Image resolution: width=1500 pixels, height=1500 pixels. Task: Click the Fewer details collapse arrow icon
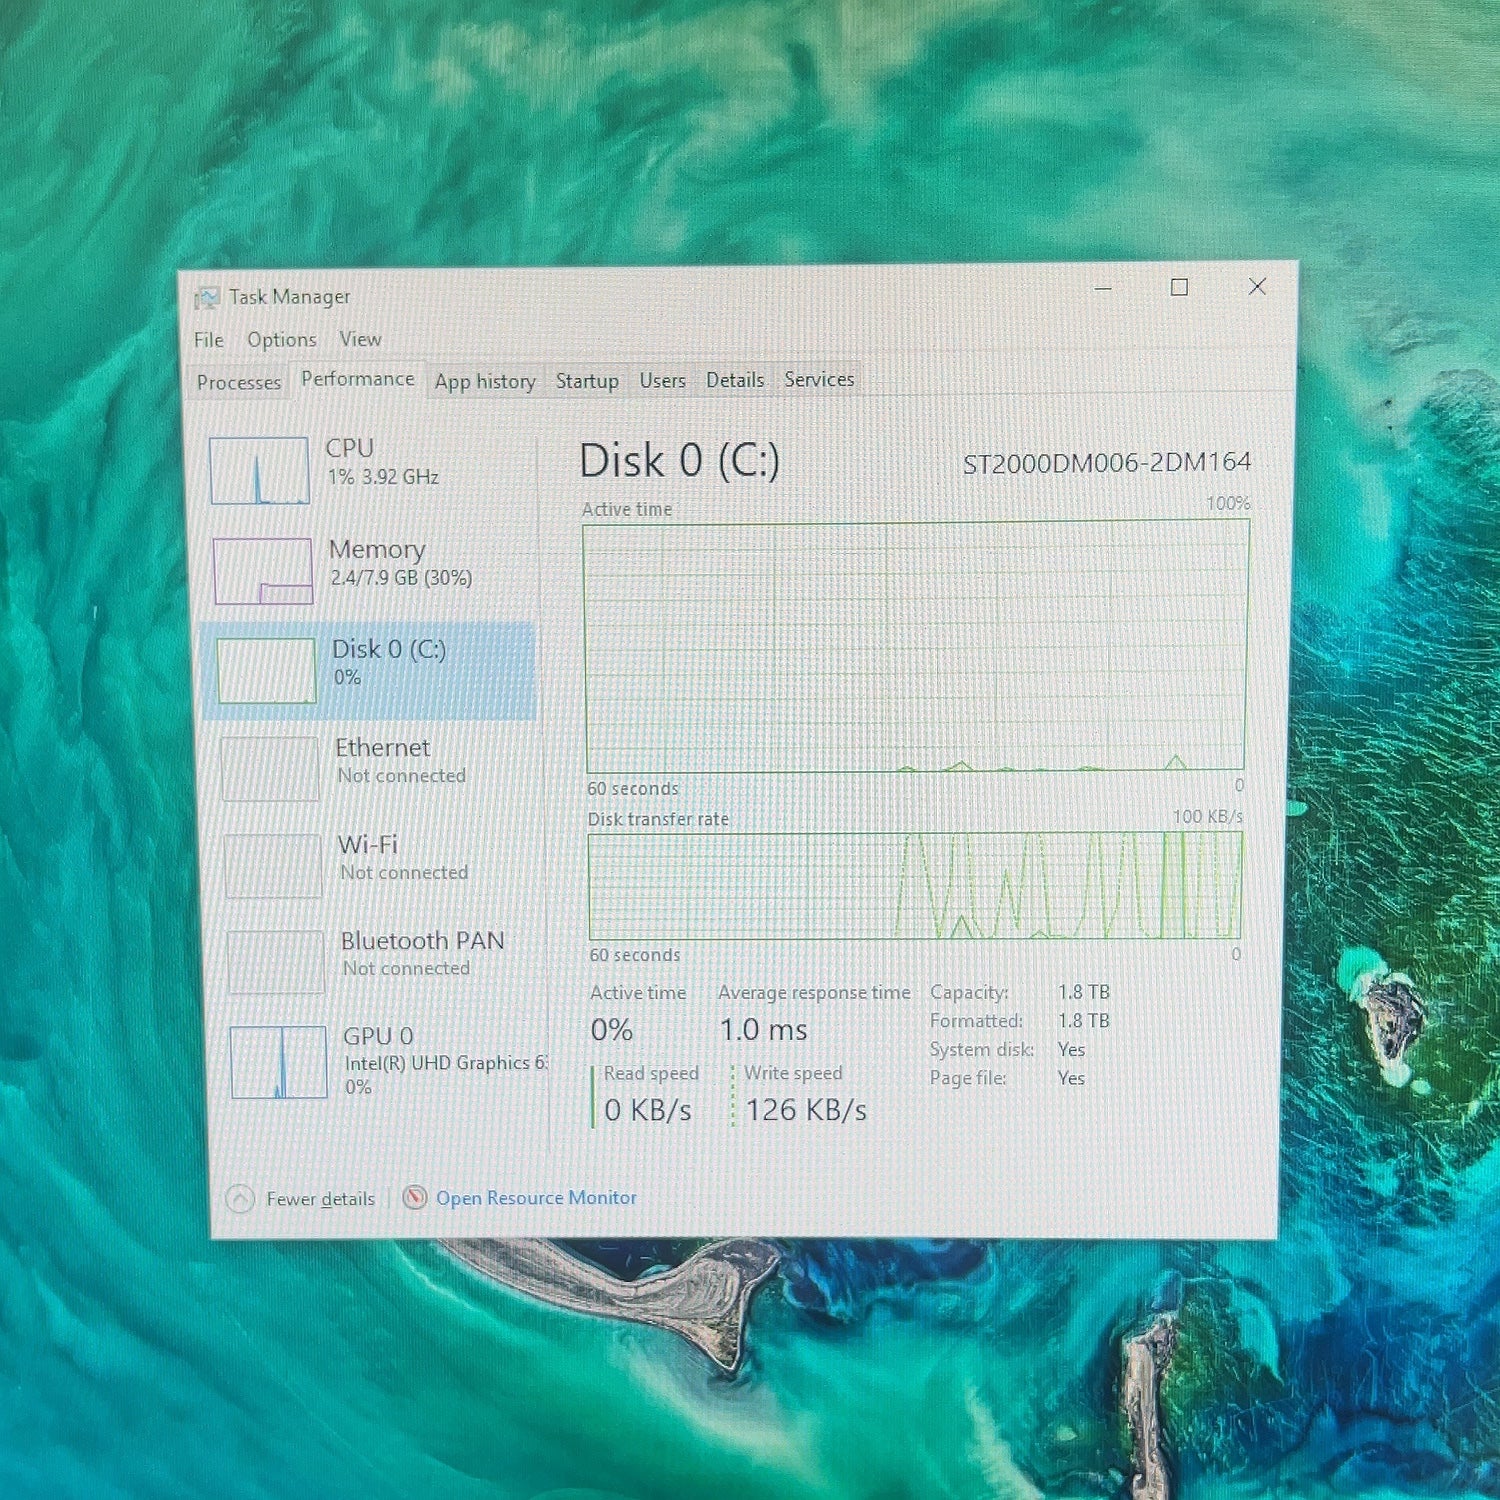coord(240,1199)
